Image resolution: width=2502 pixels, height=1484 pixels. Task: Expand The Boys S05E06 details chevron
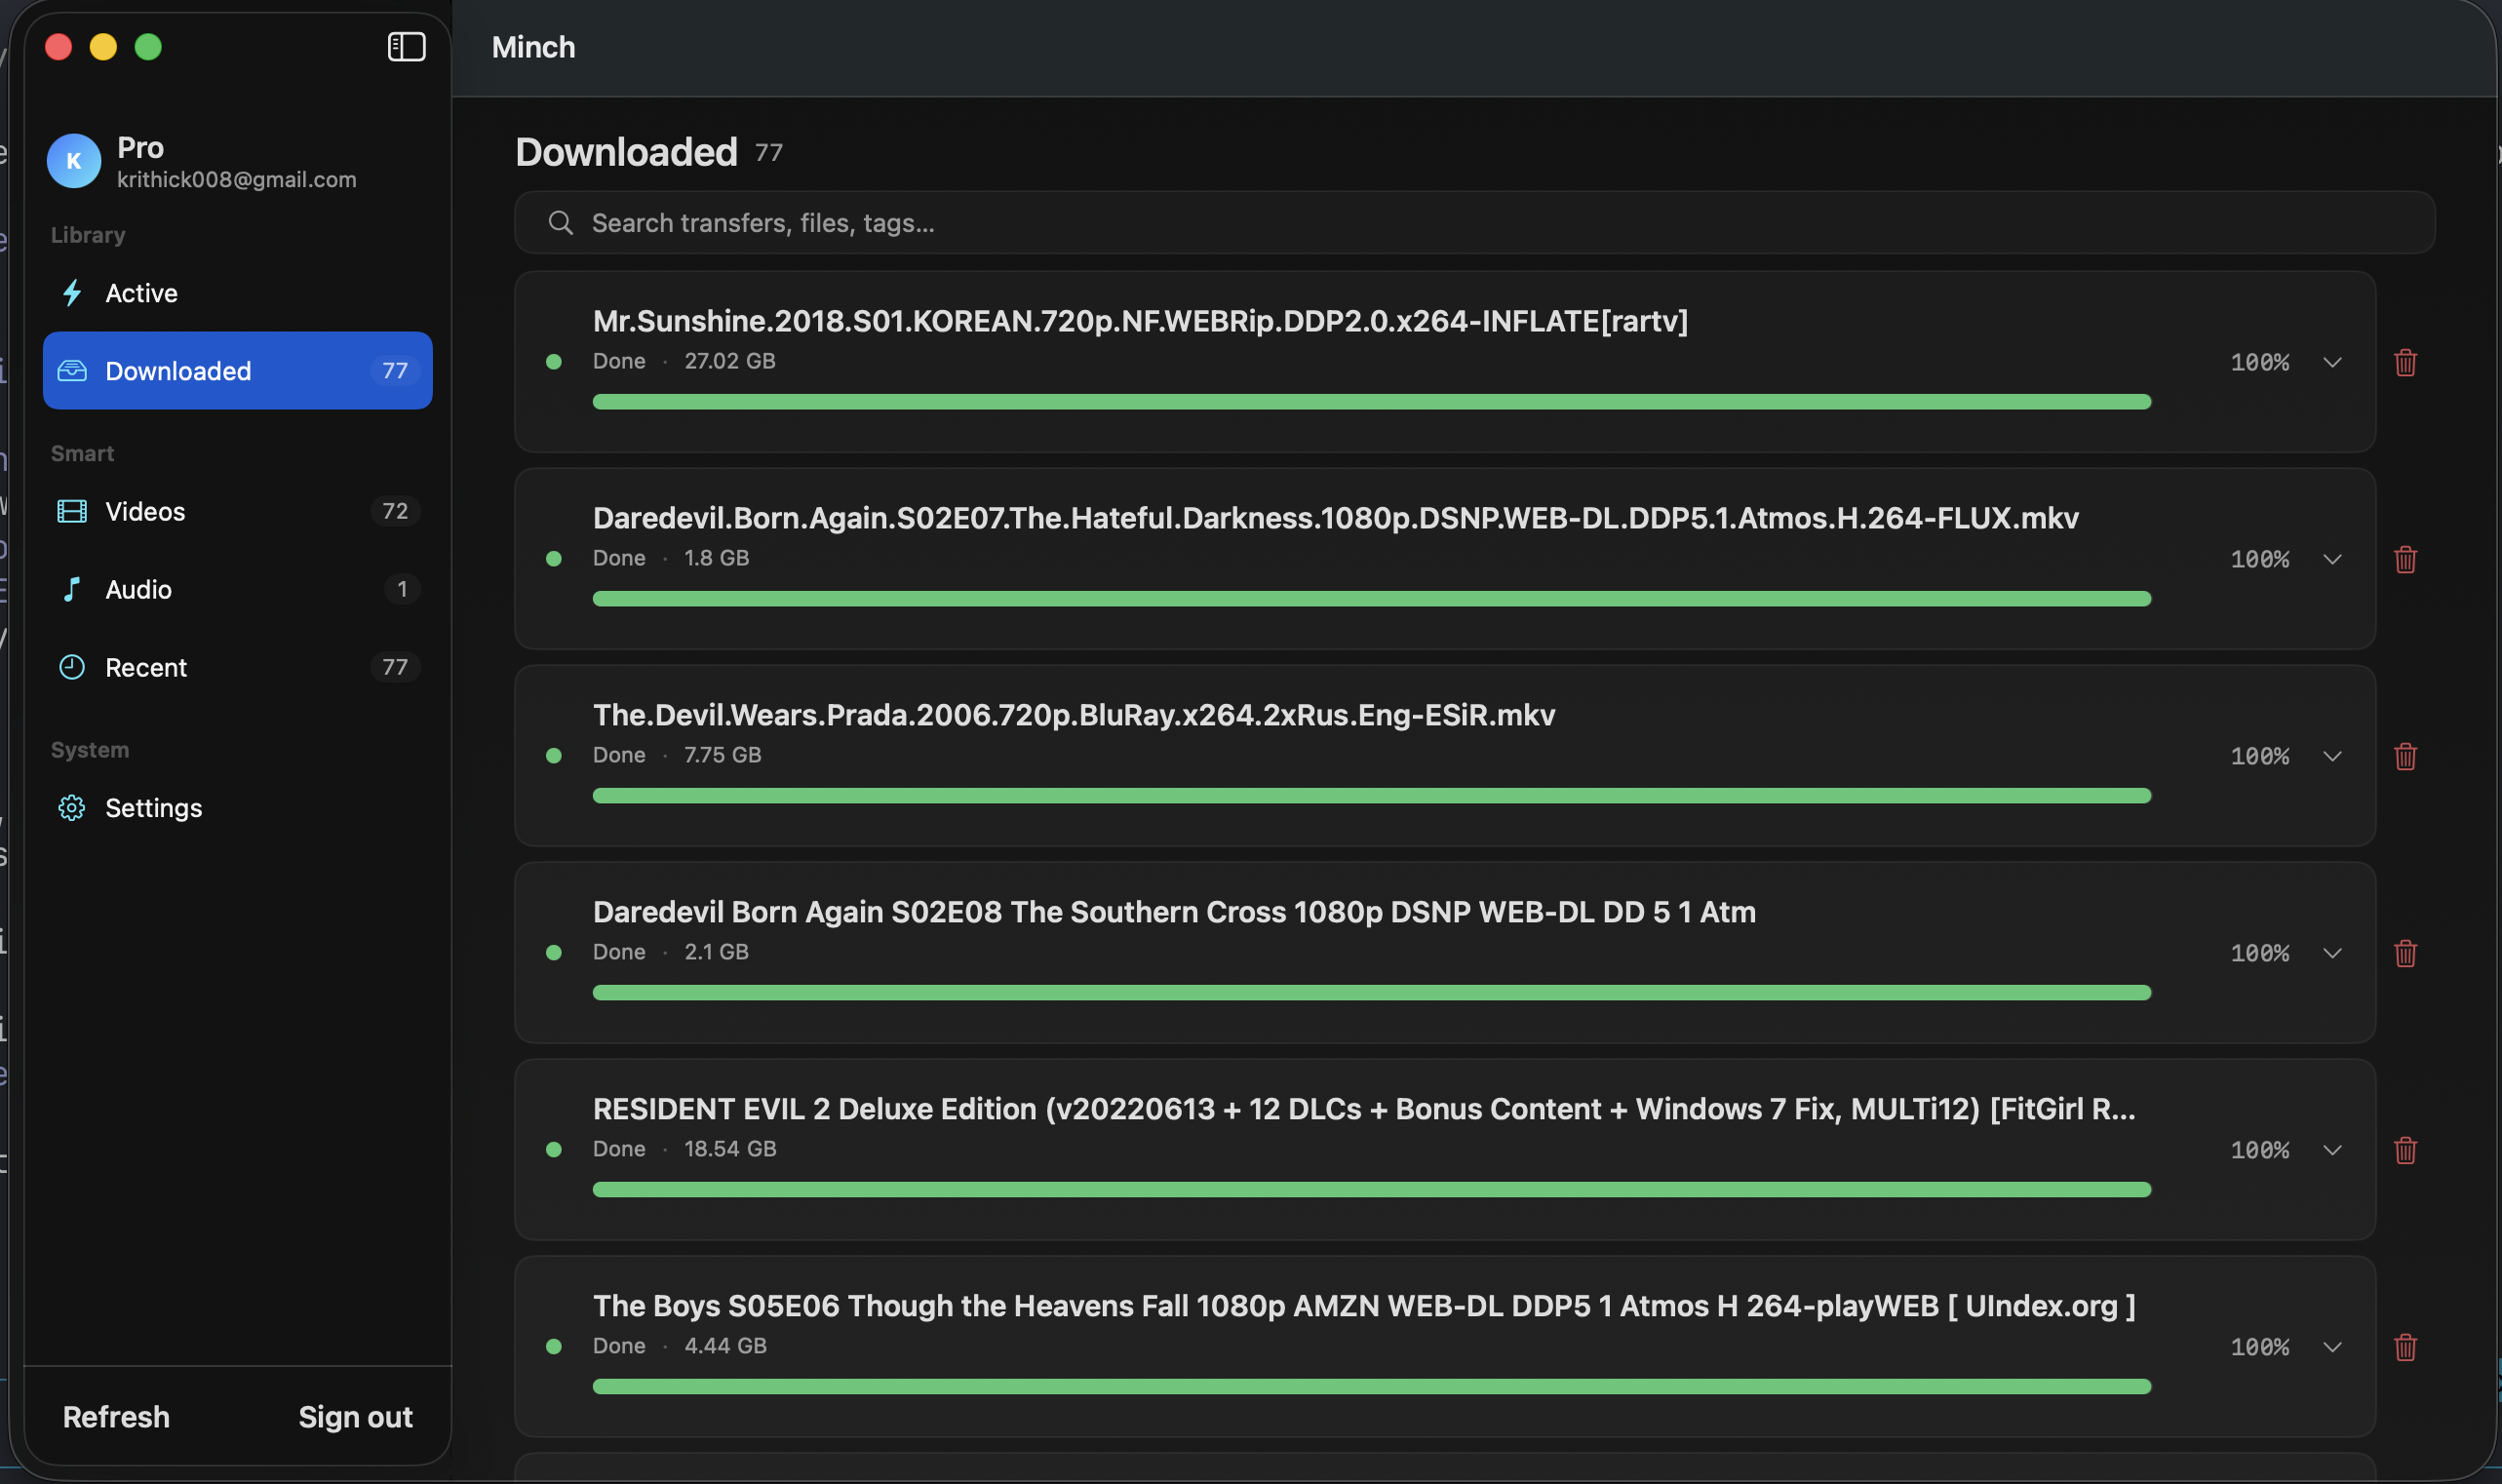click(x=2332, y=1347)
